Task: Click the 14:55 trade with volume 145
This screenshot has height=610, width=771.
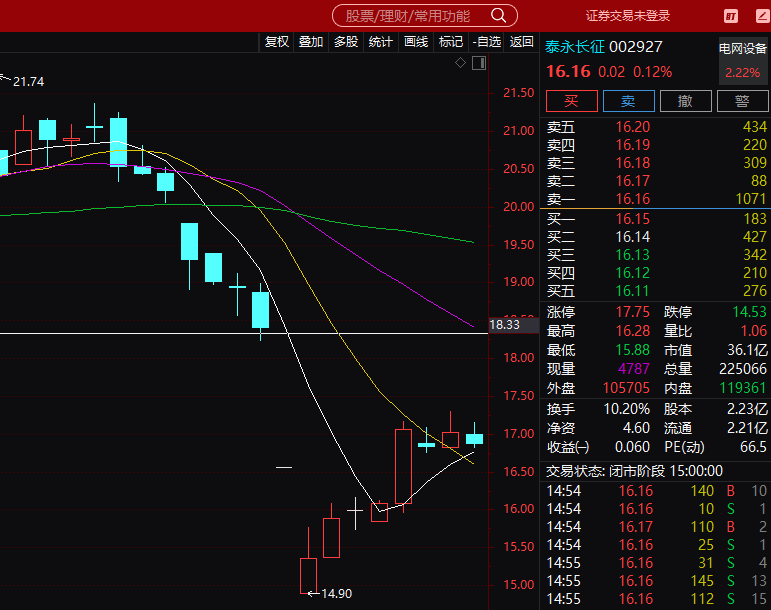Action: (x=655, y=581)
